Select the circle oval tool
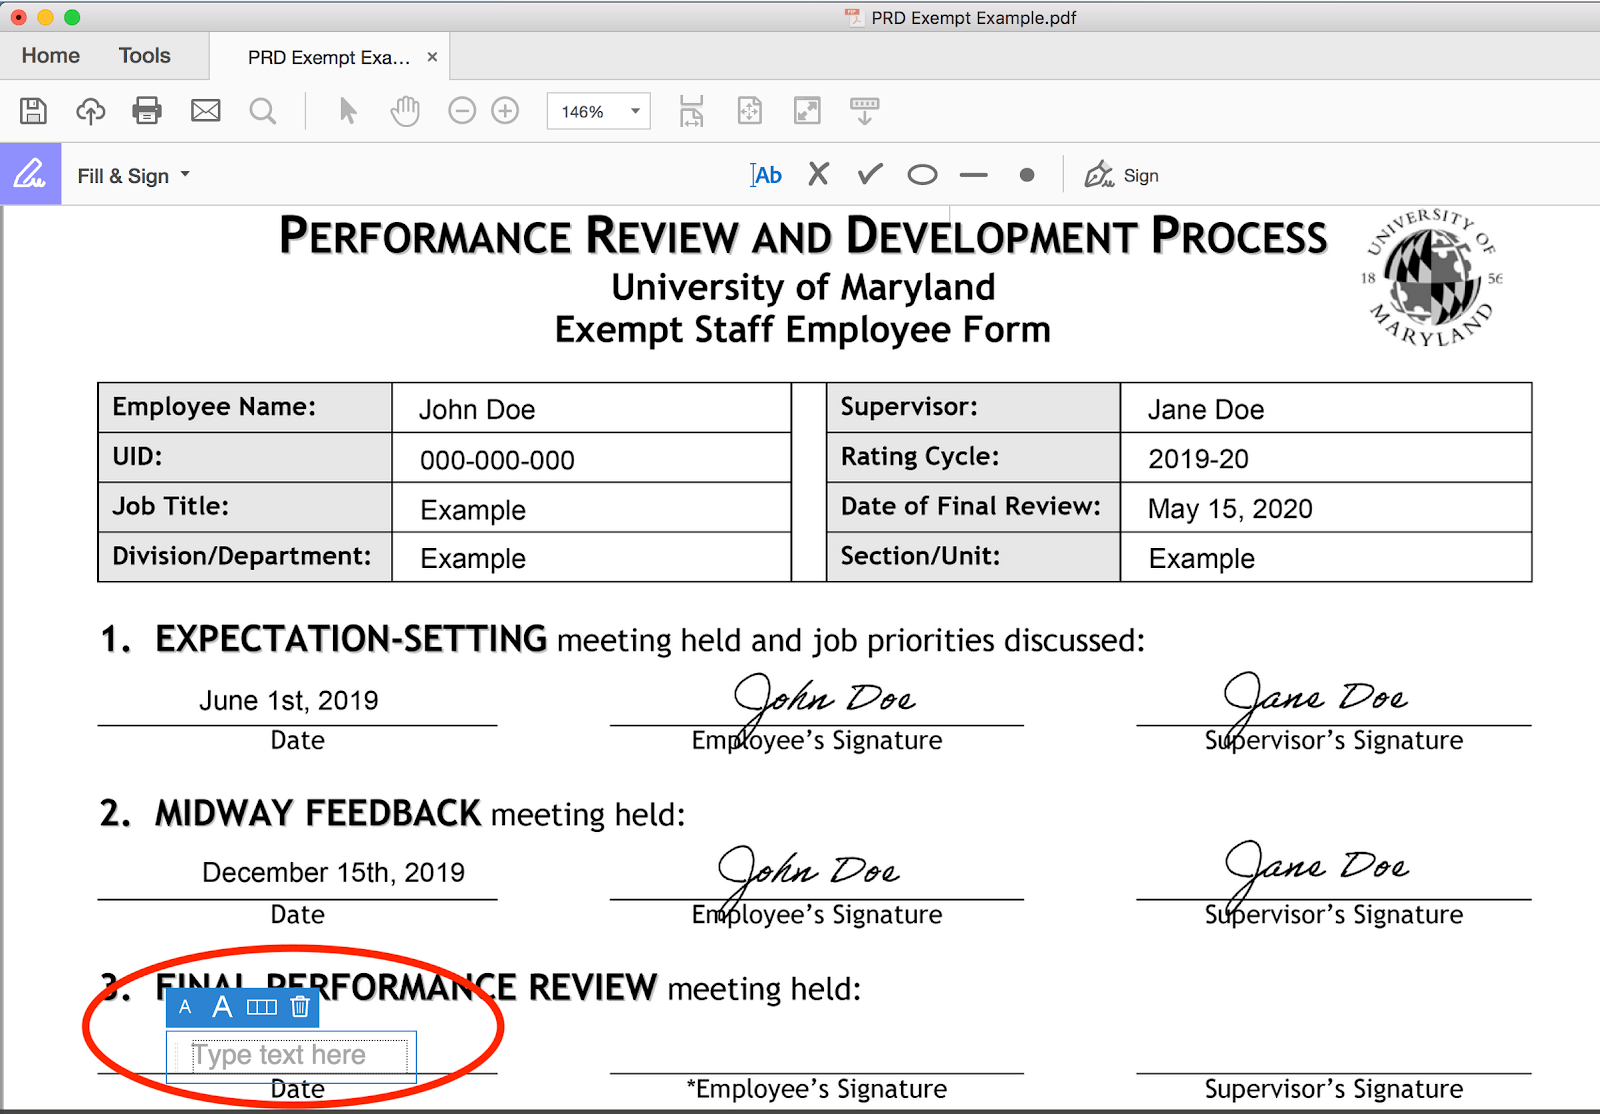Image resolution: width=1600 pixels, height=1114 pixels. click(x=922, y=175)
